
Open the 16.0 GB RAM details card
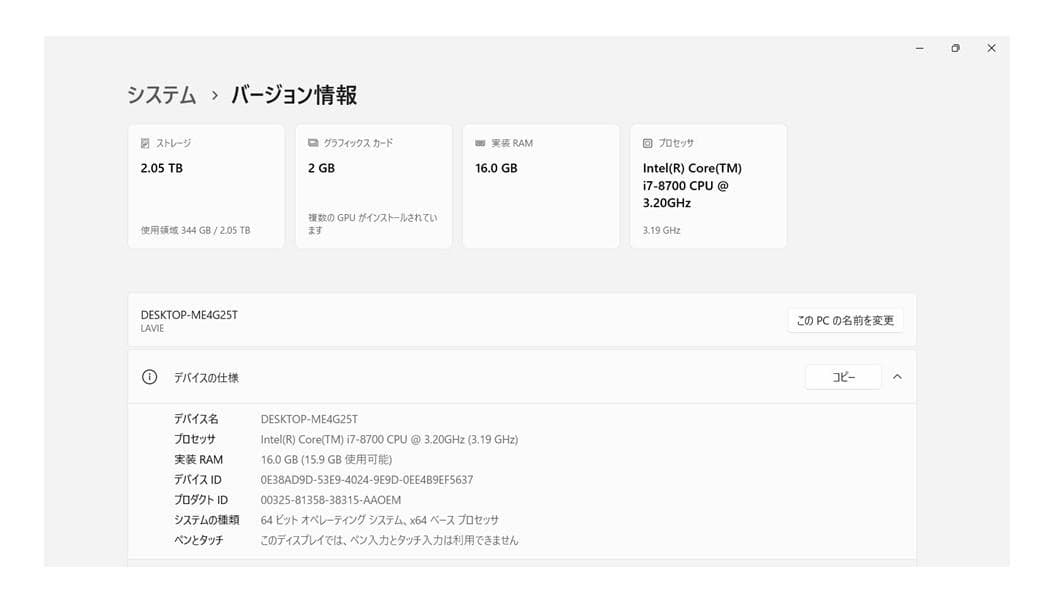pos(540,186)
